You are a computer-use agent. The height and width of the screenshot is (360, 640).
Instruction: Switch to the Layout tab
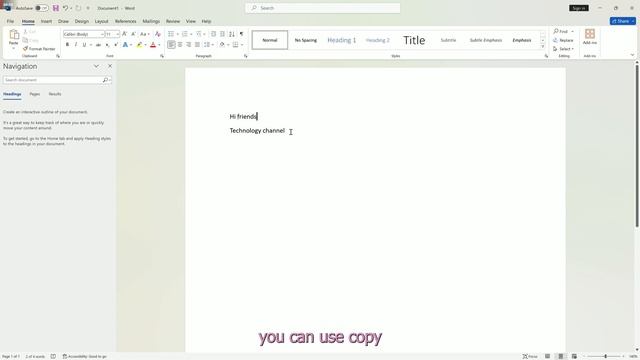pyautogui.click(x=102, y=21)
